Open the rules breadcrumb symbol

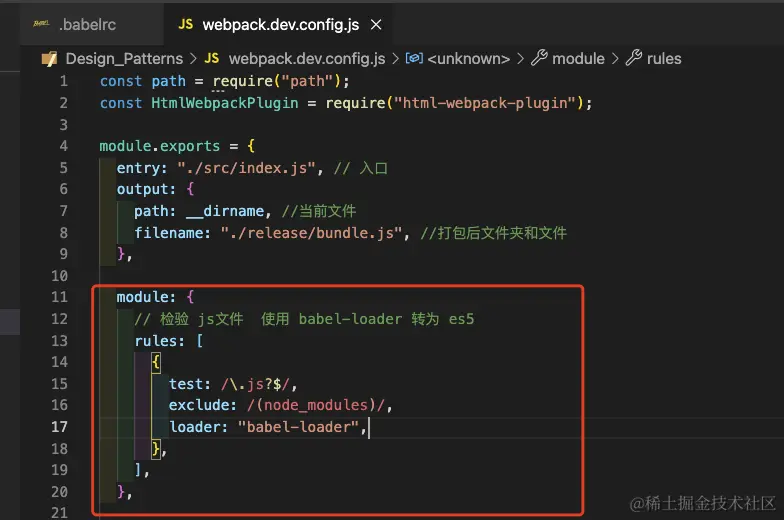point(664,58)
